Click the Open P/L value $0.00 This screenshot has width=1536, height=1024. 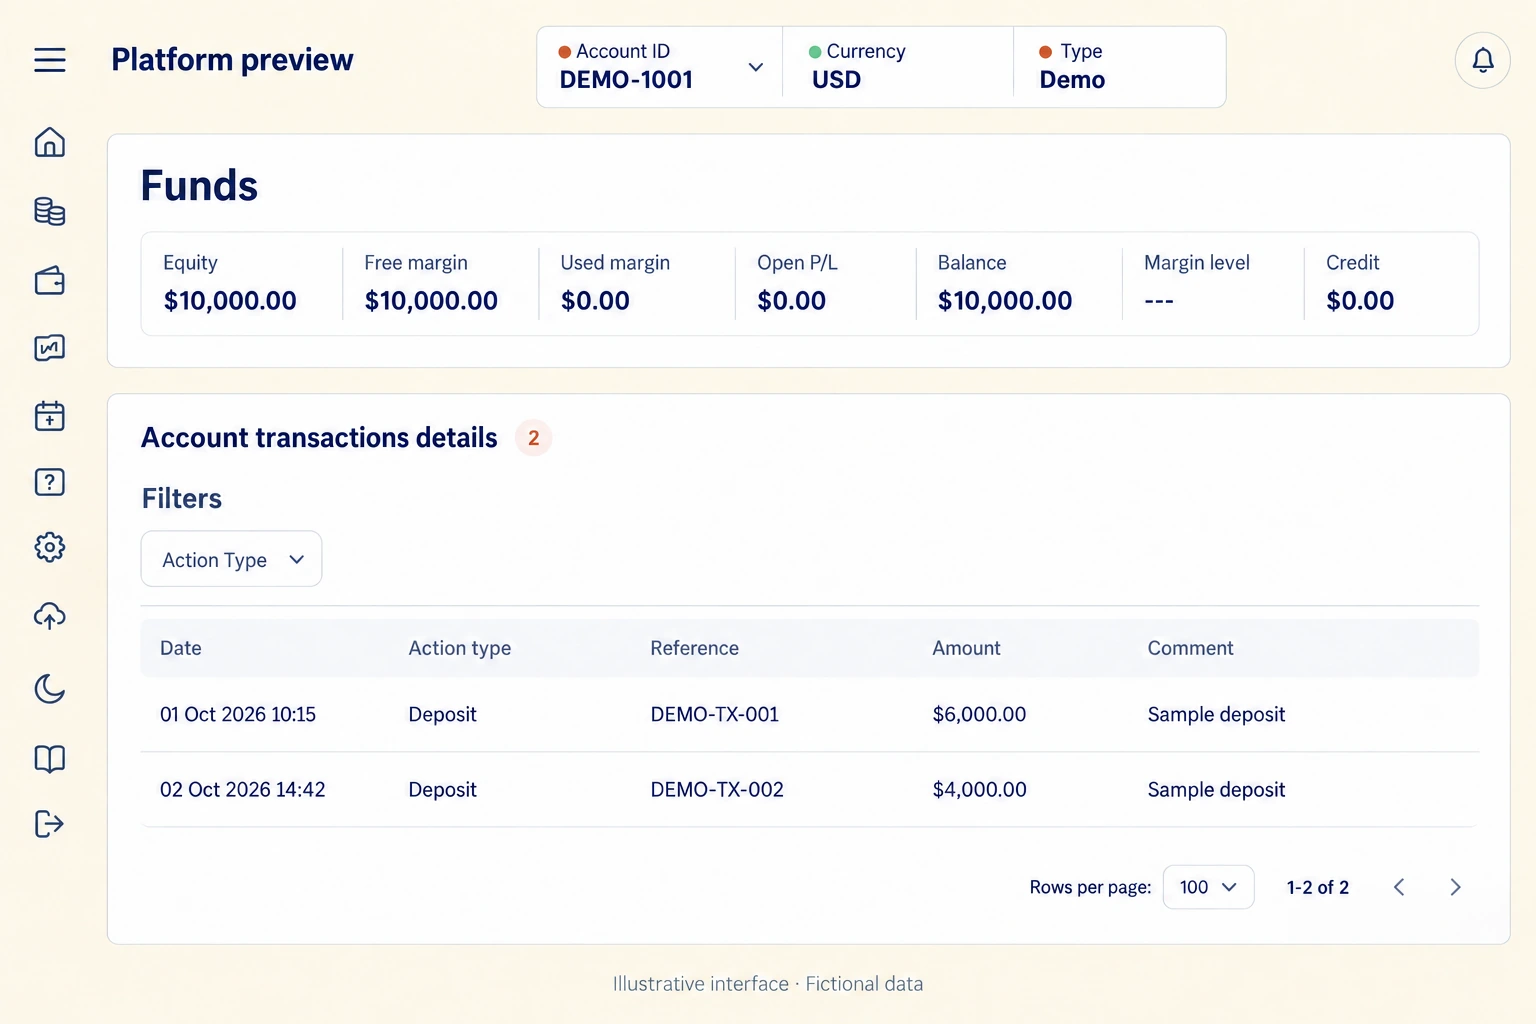pos(792,300)
